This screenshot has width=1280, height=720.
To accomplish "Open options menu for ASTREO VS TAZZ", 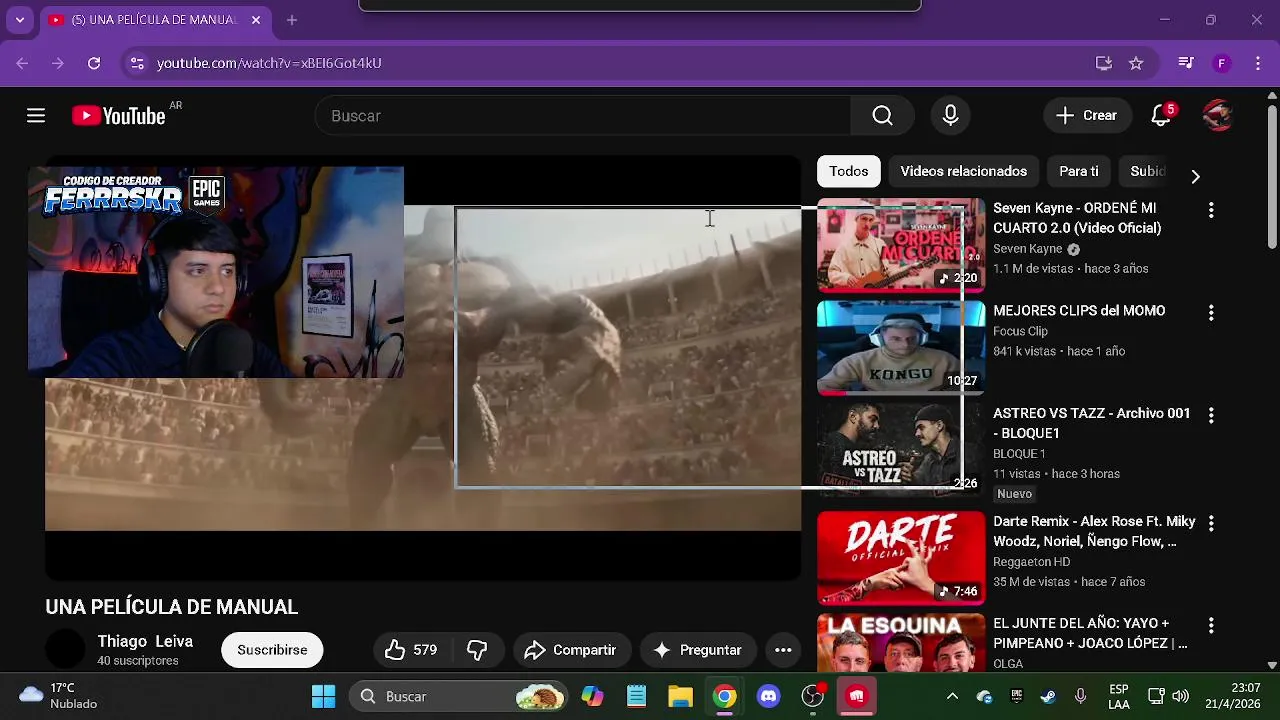I will (1211, 415).
